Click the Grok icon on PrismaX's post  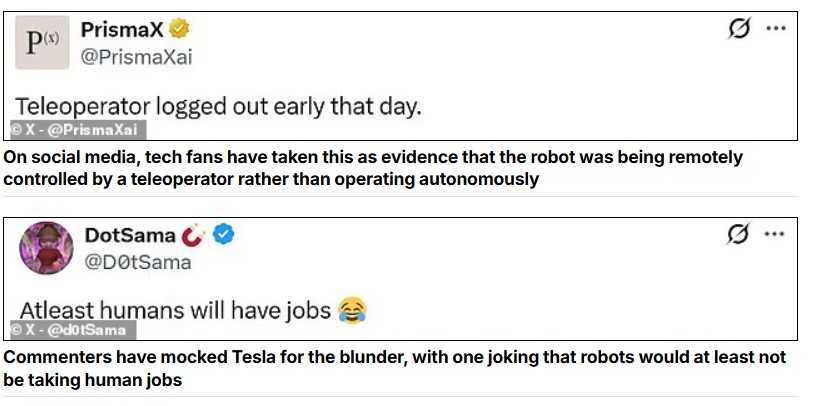click(739, 29)
